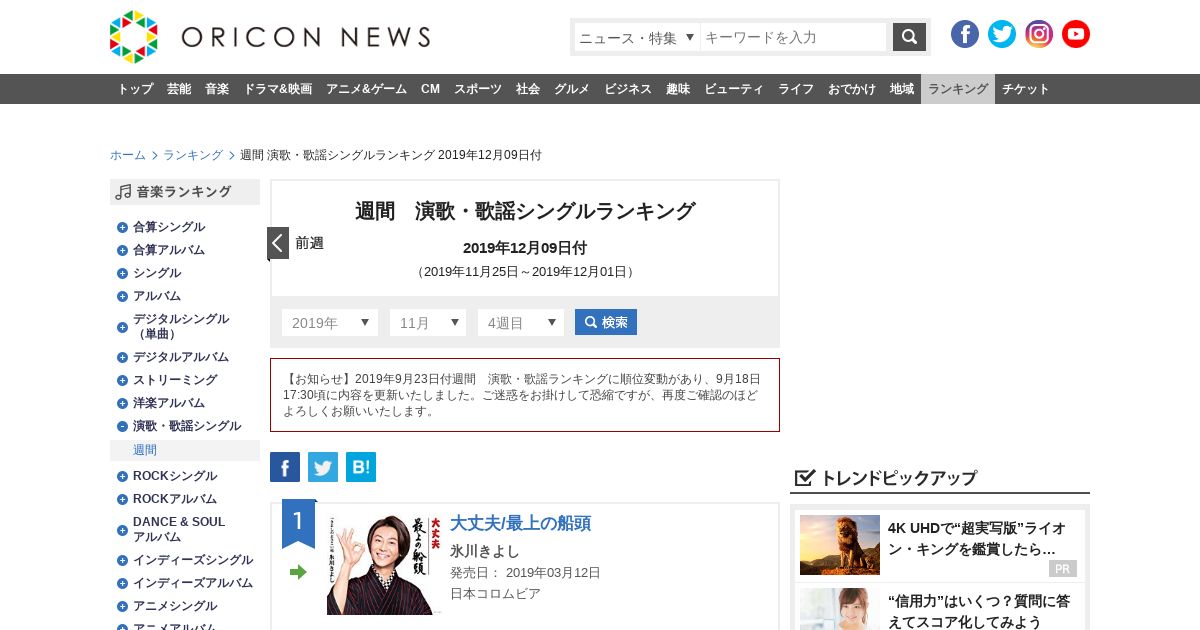This screenshot has width=1200, height=630.
Task: Open the 信用力 score article link
Action: click(x=979, y=611)
